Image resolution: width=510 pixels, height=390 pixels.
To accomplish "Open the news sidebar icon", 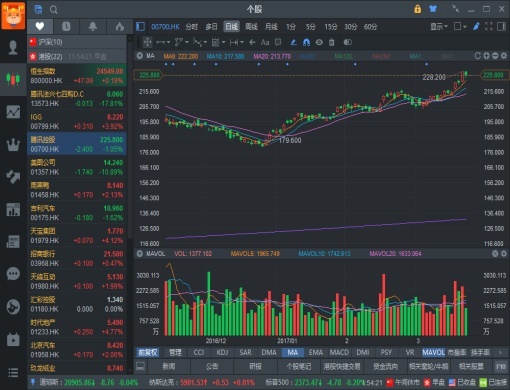I will [13, 242].
